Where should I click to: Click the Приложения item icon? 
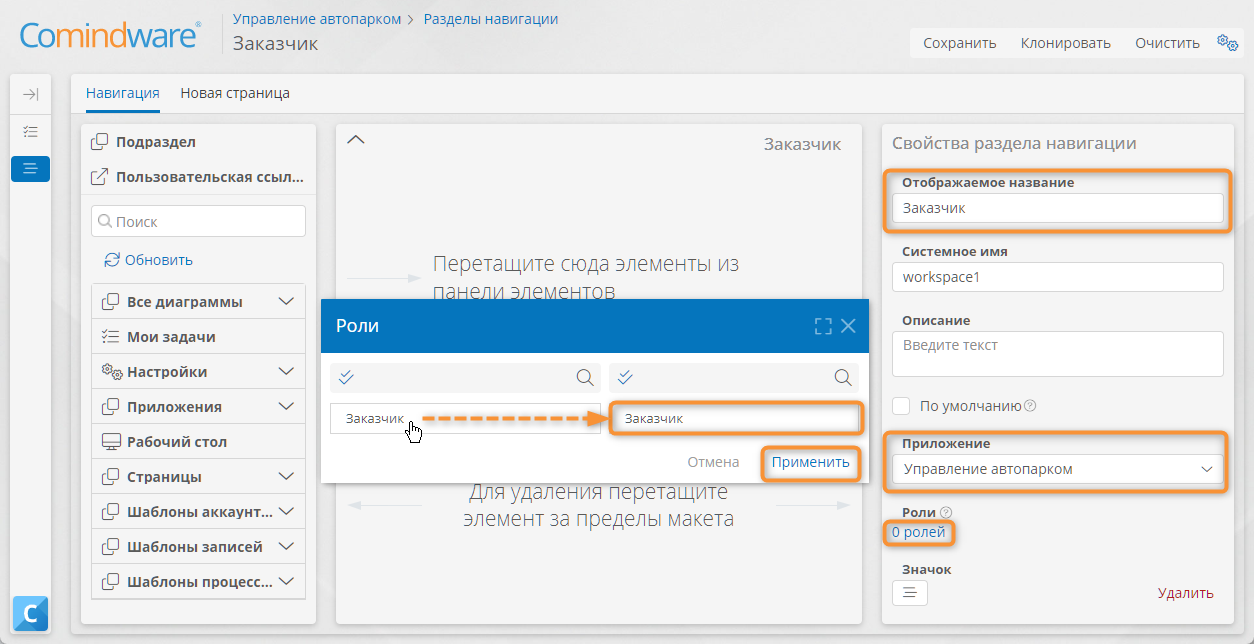pyautogui.click(x=111, y=407)
